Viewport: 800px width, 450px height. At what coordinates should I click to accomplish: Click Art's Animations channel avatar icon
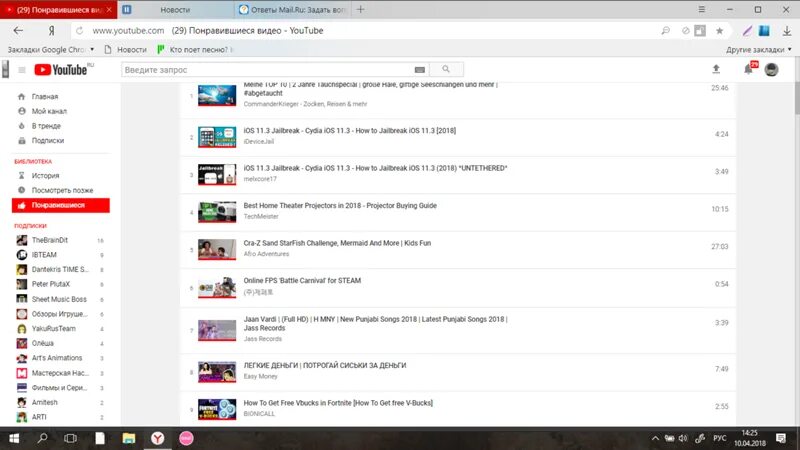(x=21, y=358)
